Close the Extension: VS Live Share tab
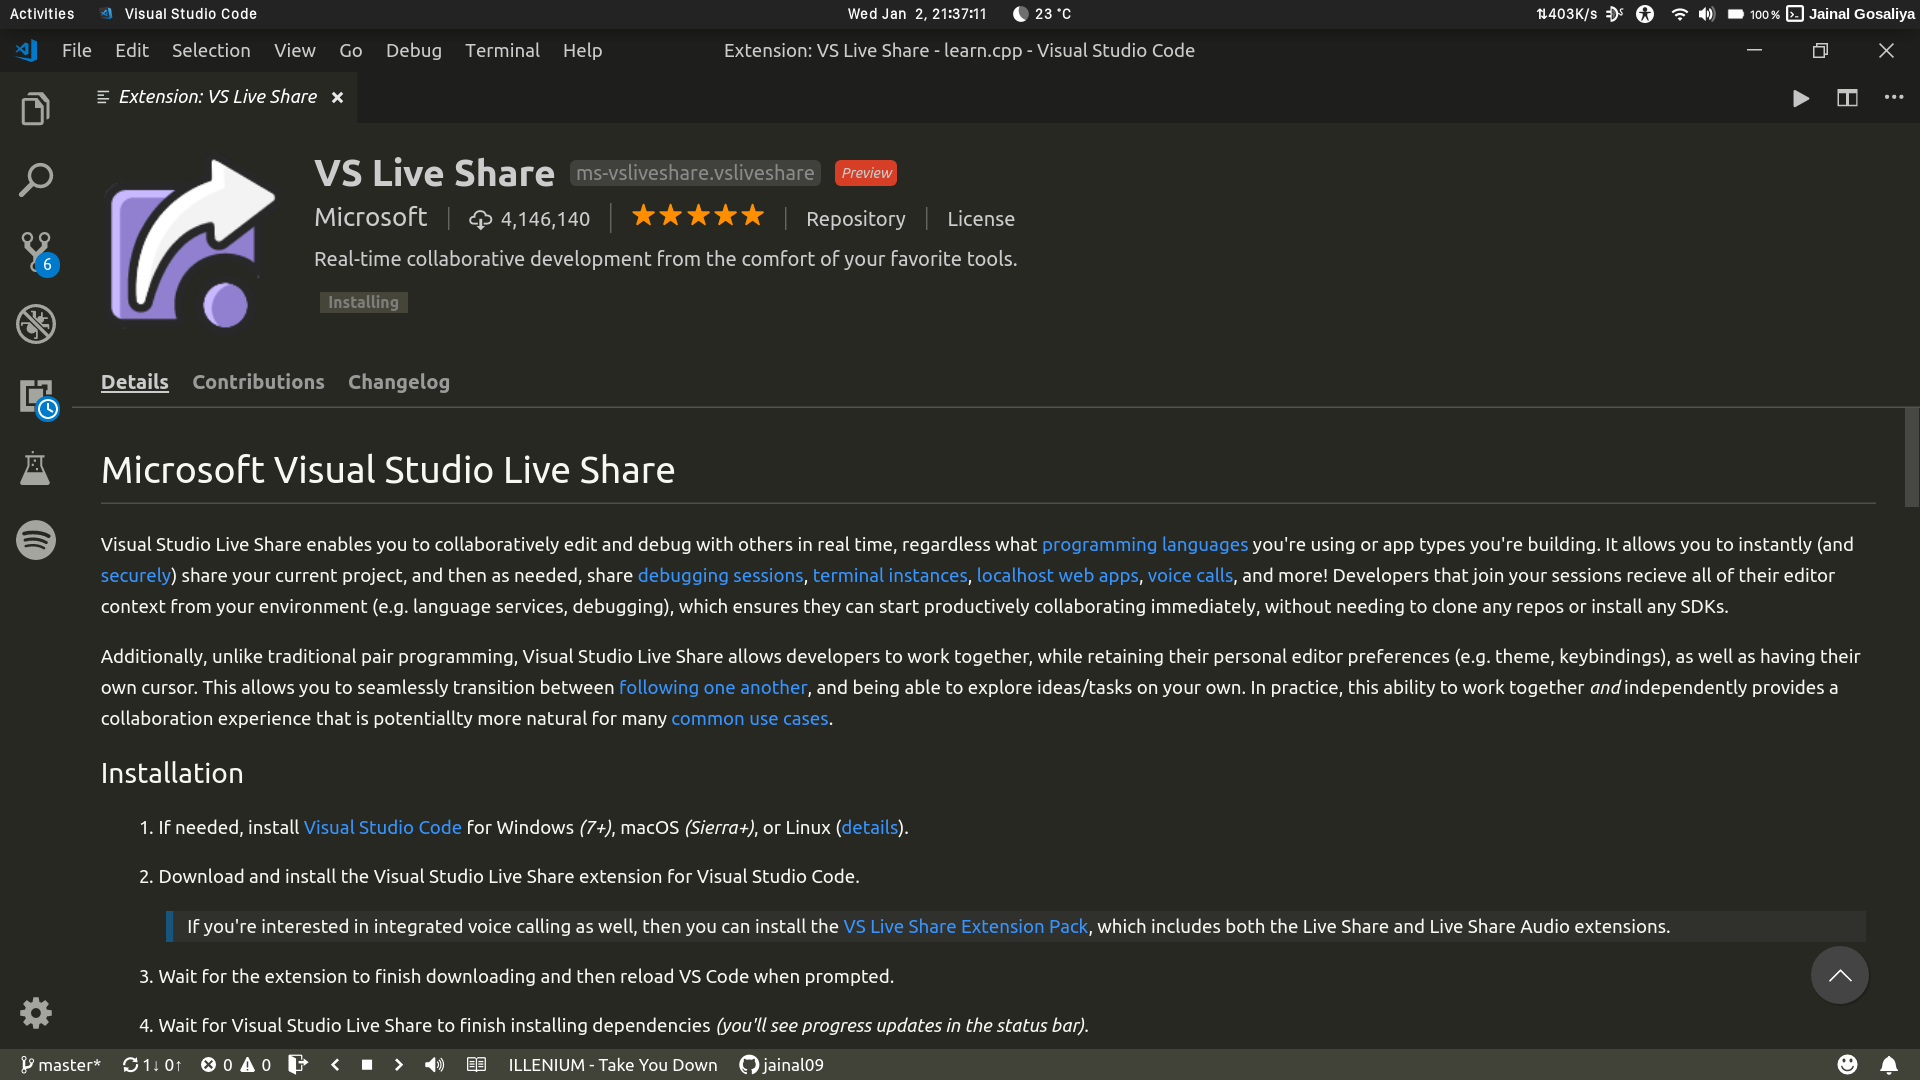The height and width of the screenshot is (1080, 1920). [x=337, y=97]
